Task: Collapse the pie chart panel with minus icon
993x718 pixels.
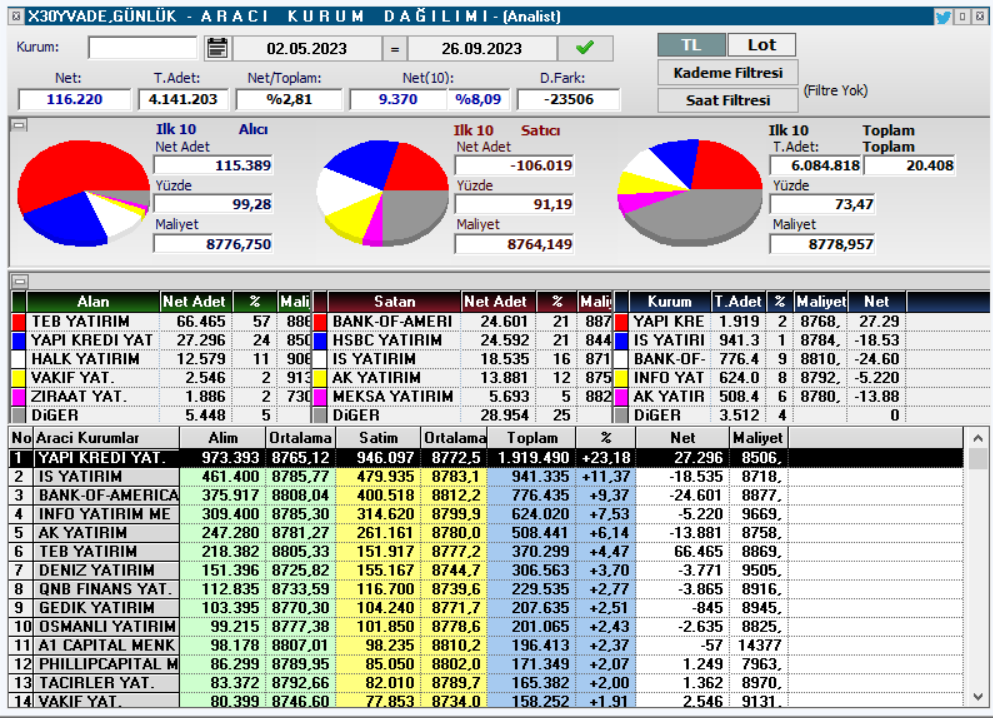Action: pos(19,125)
